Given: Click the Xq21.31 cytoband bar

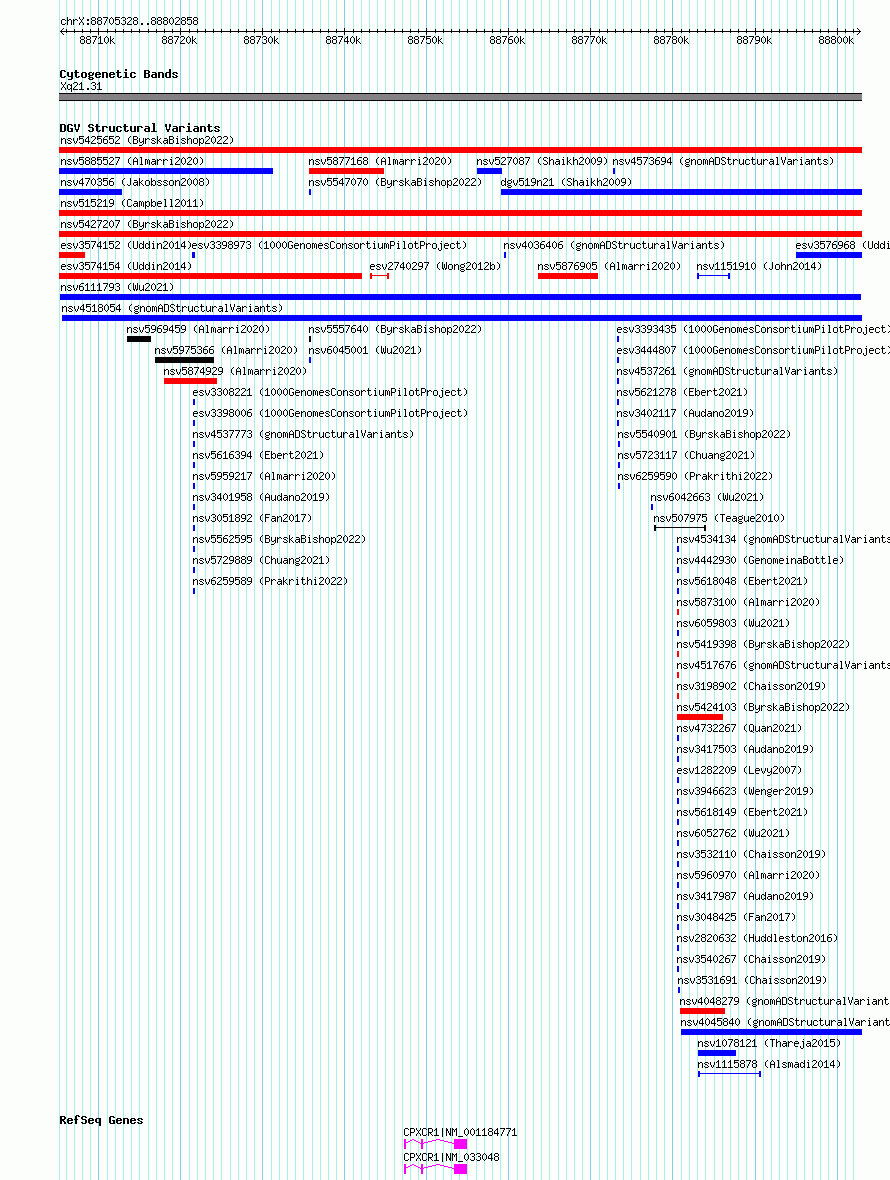Looking at the screenshot, I should [460, 97].
